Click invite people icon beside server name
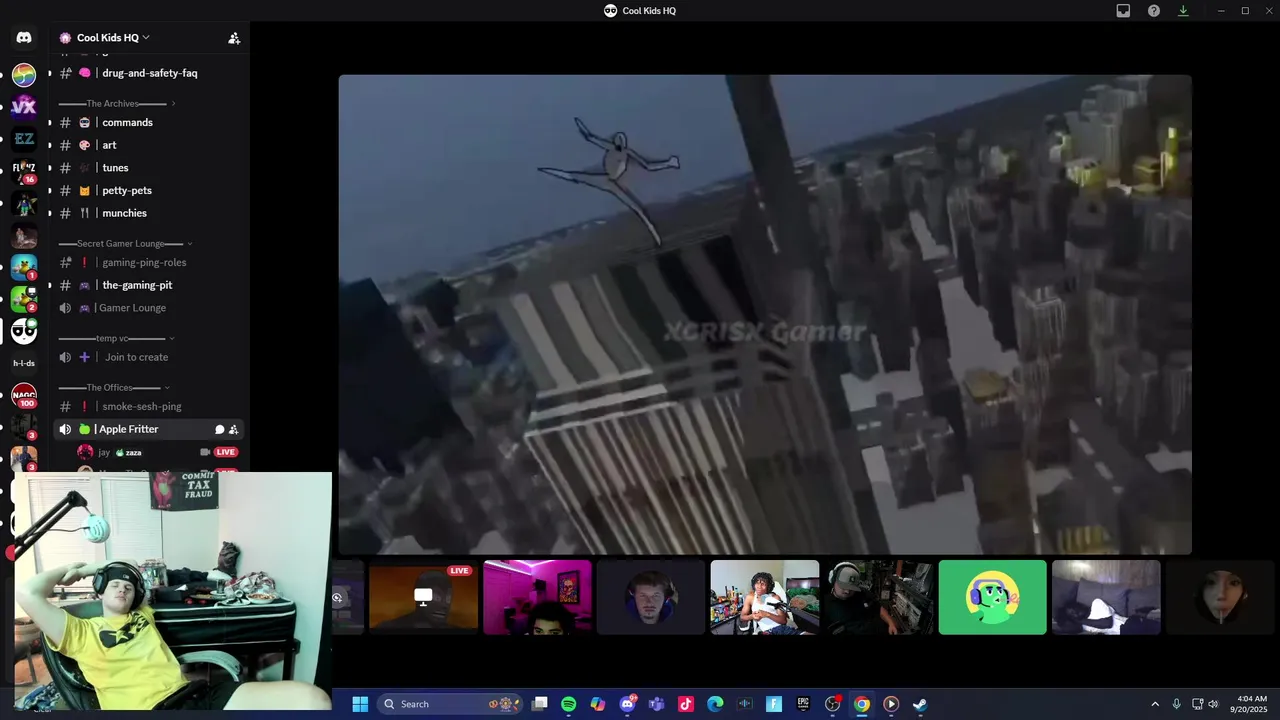 234,38
